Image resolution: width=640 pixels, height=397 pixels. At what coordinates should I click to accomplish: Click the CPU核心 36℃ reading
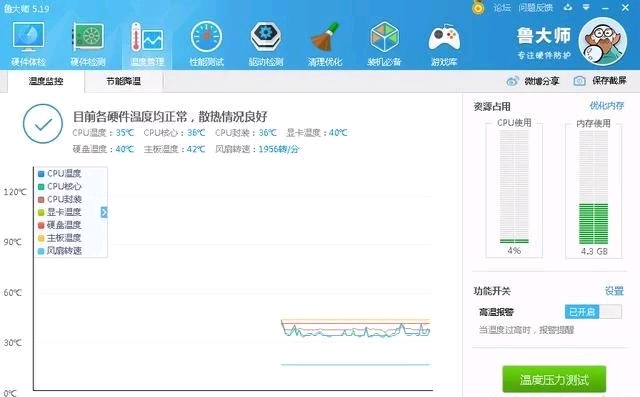coord(175,133)
